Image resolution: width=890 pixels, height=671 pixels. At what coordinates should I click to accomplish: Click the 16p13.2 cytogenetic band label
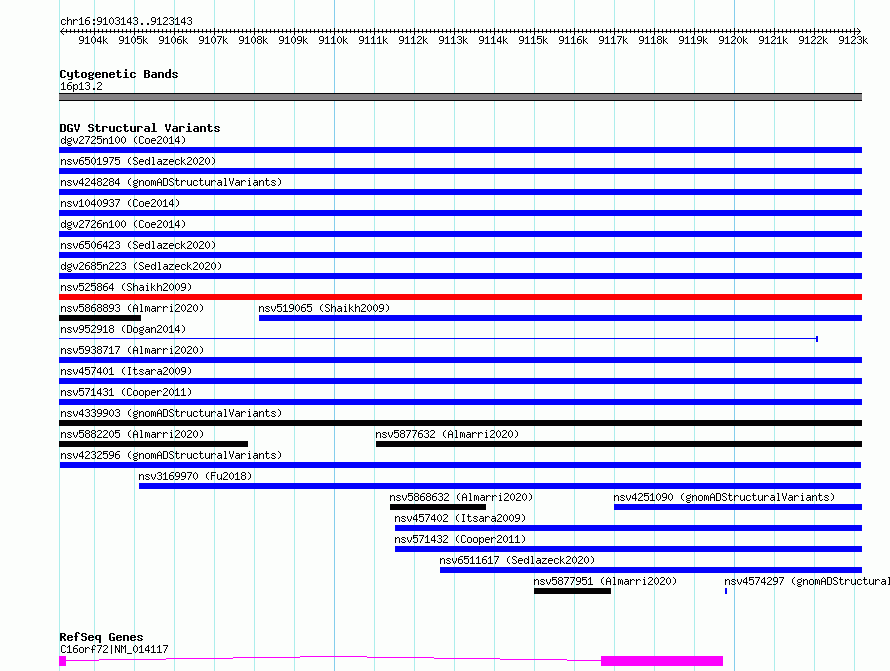(x=81, y=86)
